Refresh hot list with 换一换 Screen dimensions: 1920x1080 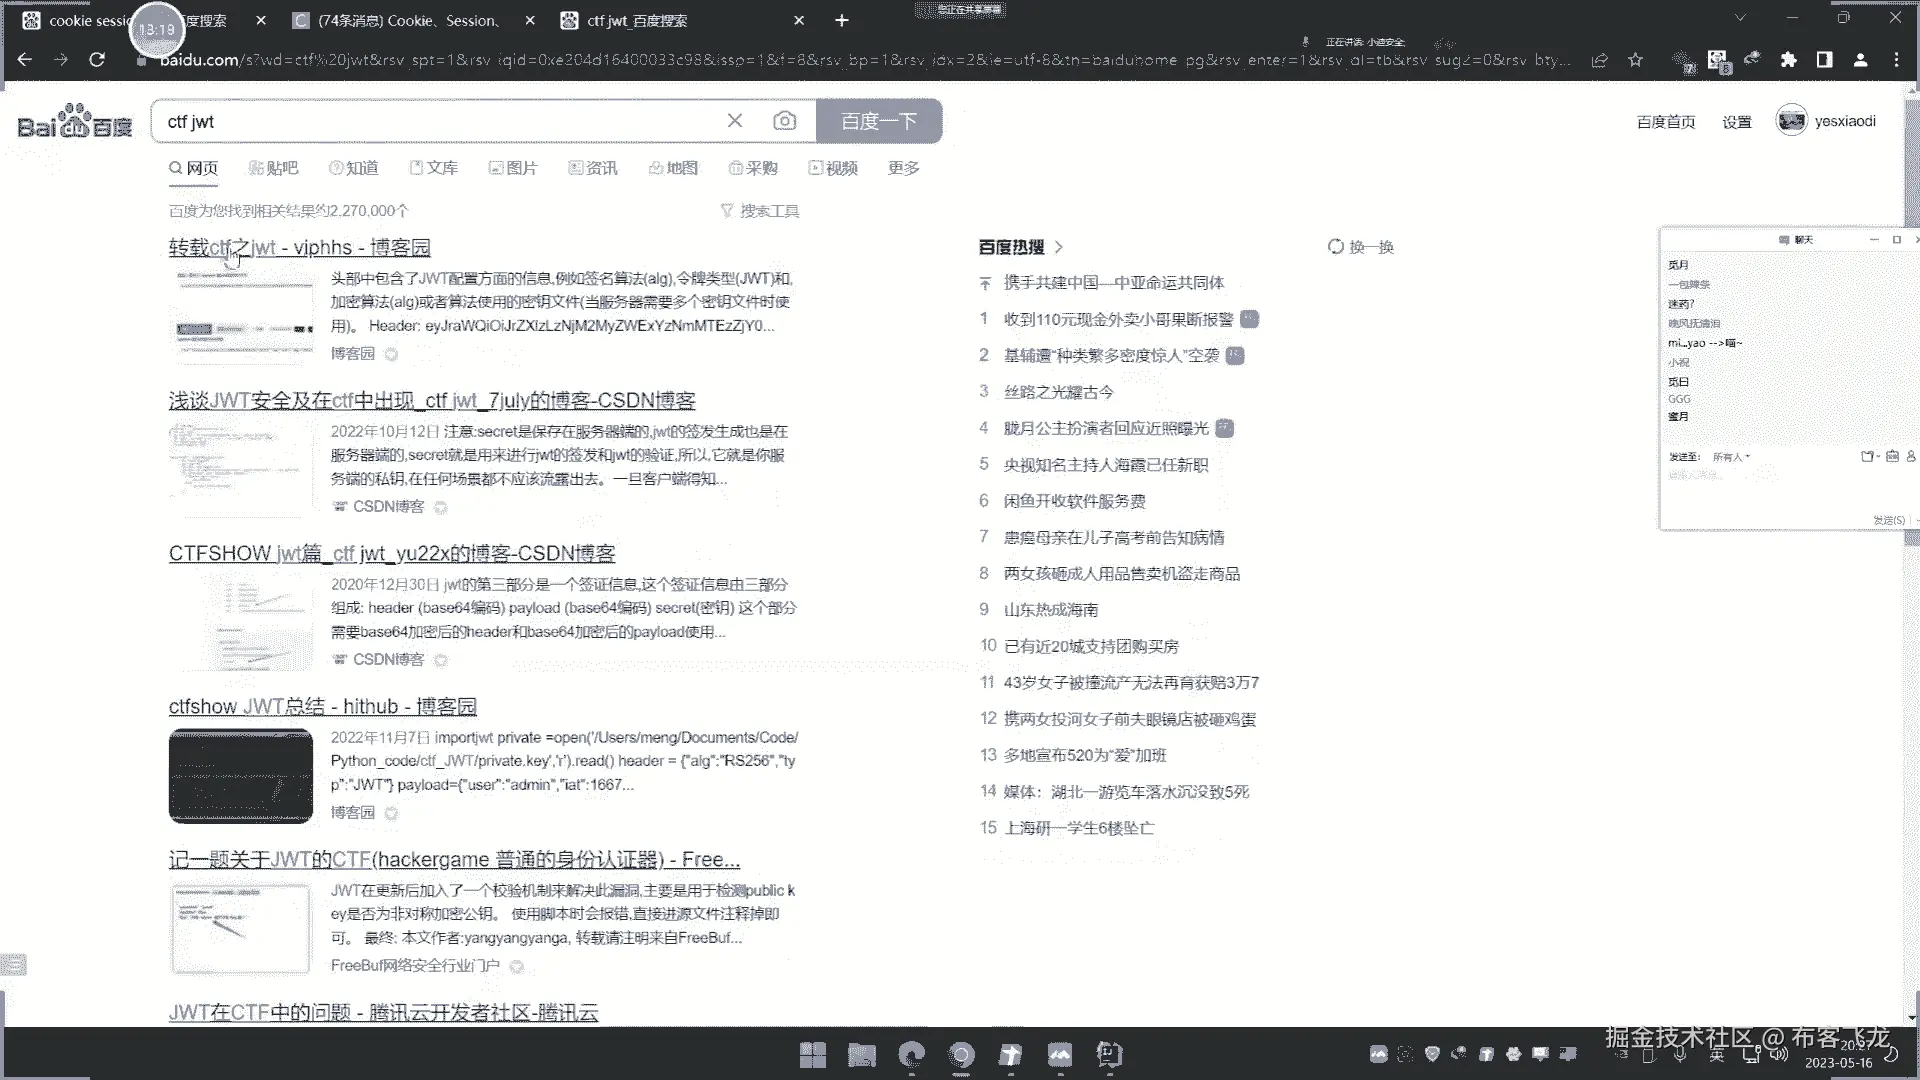[1360, 247]
